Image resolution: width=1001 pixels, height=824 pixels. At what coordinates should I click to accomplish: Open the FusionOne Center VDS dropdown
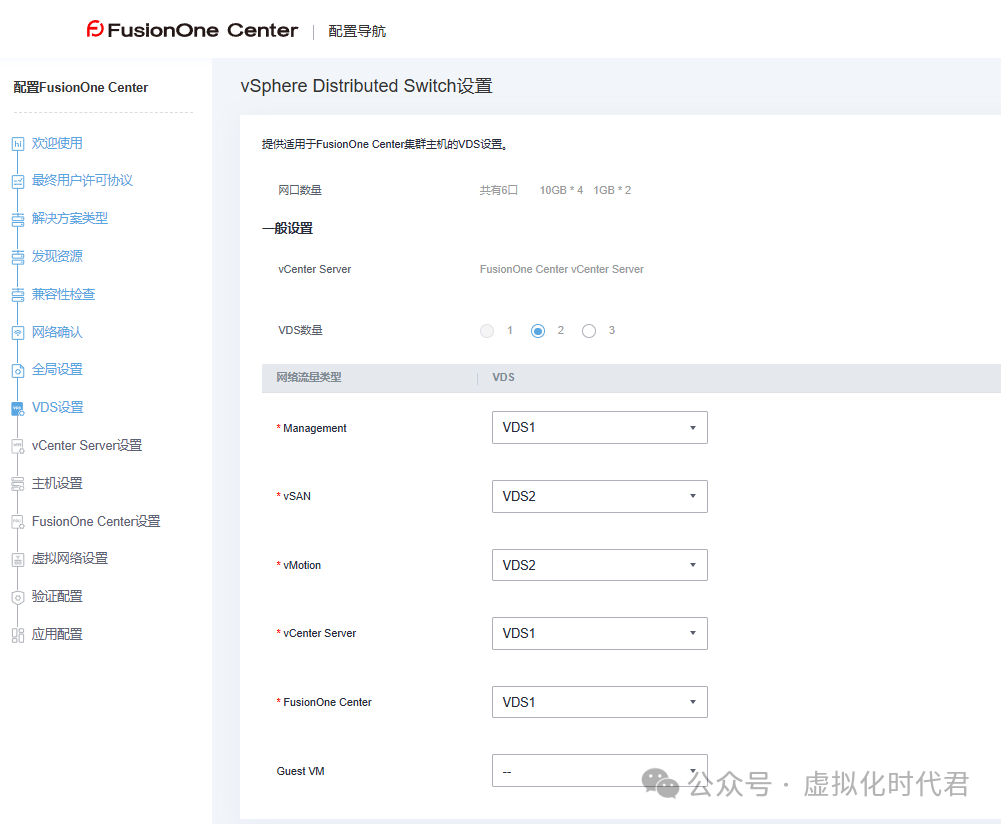tap(599, 702)
